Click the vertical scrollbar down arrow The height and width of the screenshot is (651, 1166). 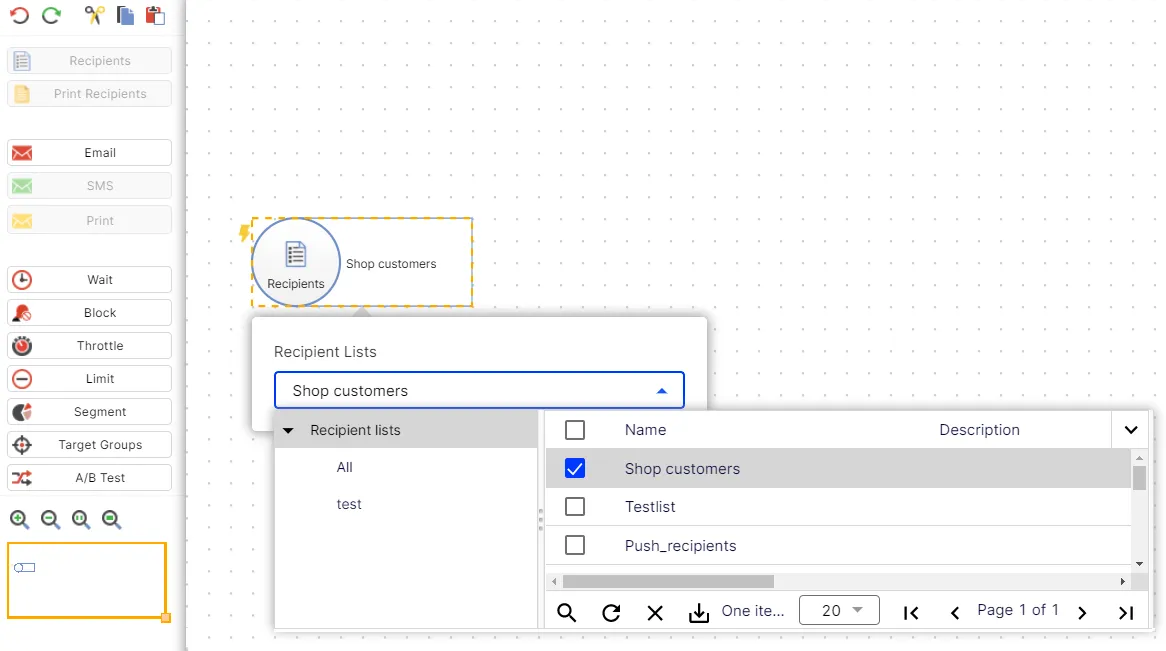pyautogui.click(x=1139, y=564)
